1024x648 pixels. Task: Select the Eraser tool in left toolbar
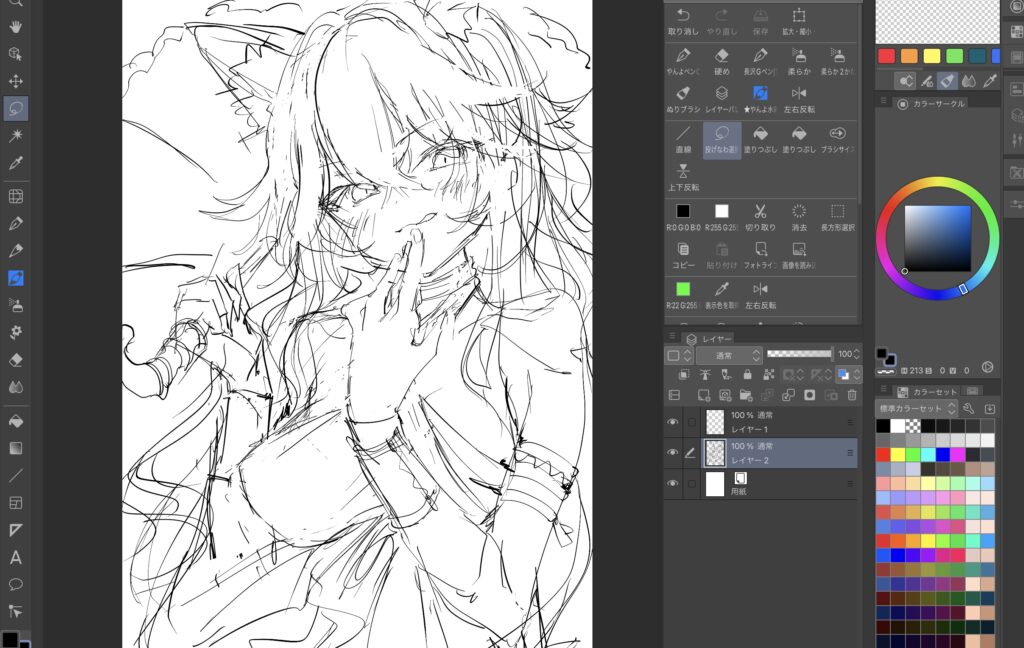(16, 359)
